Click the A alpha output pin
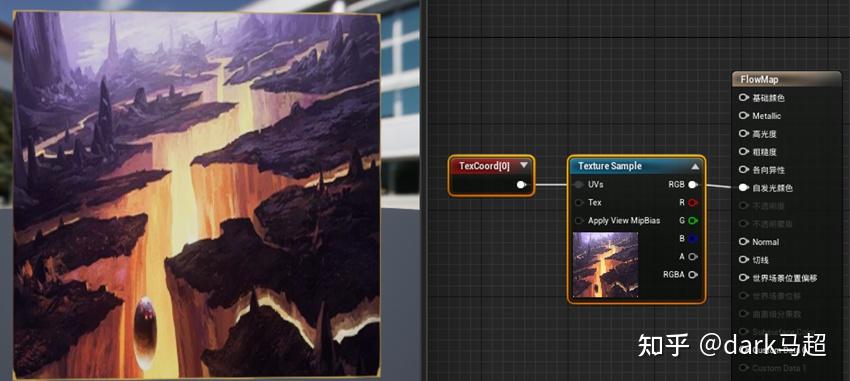The width and height of the screenshot is (850, 381). tap(692, 256)
